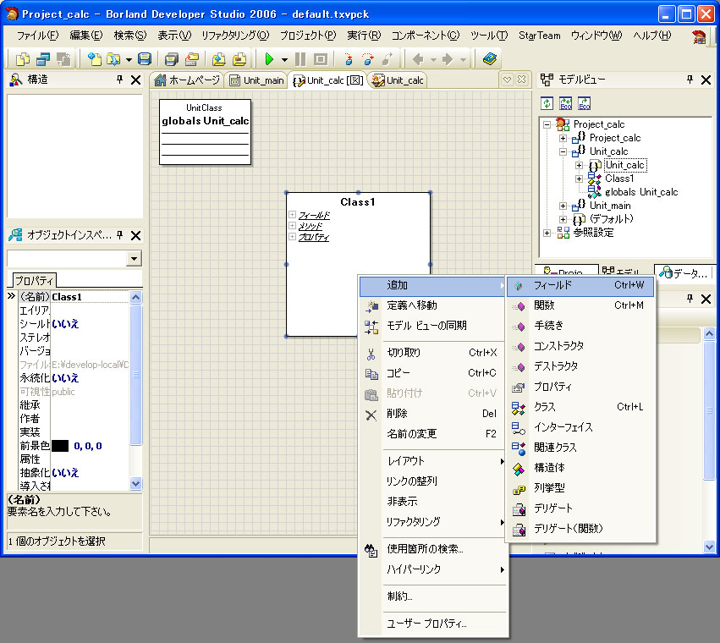
Task: Expand the メソッド section in the Class1 box
Action: point(292,226)
